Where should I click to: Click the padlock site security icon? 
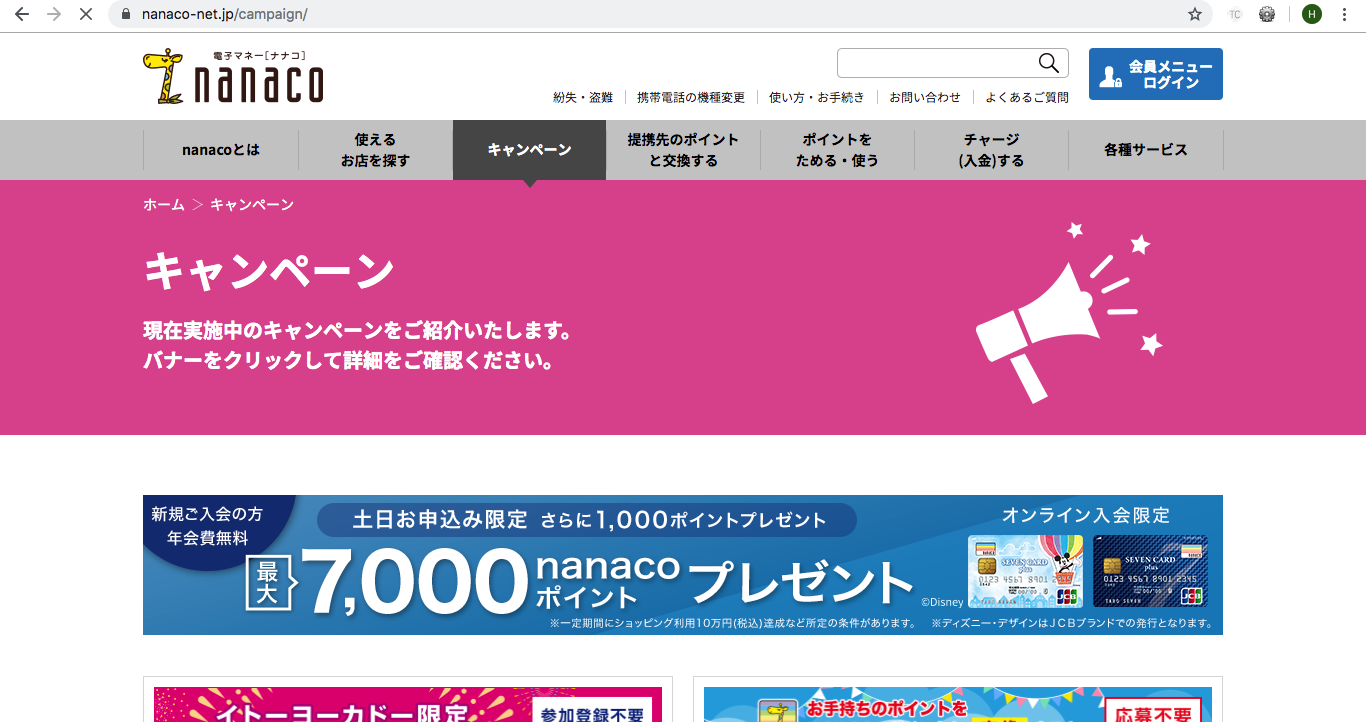point(125,15)
